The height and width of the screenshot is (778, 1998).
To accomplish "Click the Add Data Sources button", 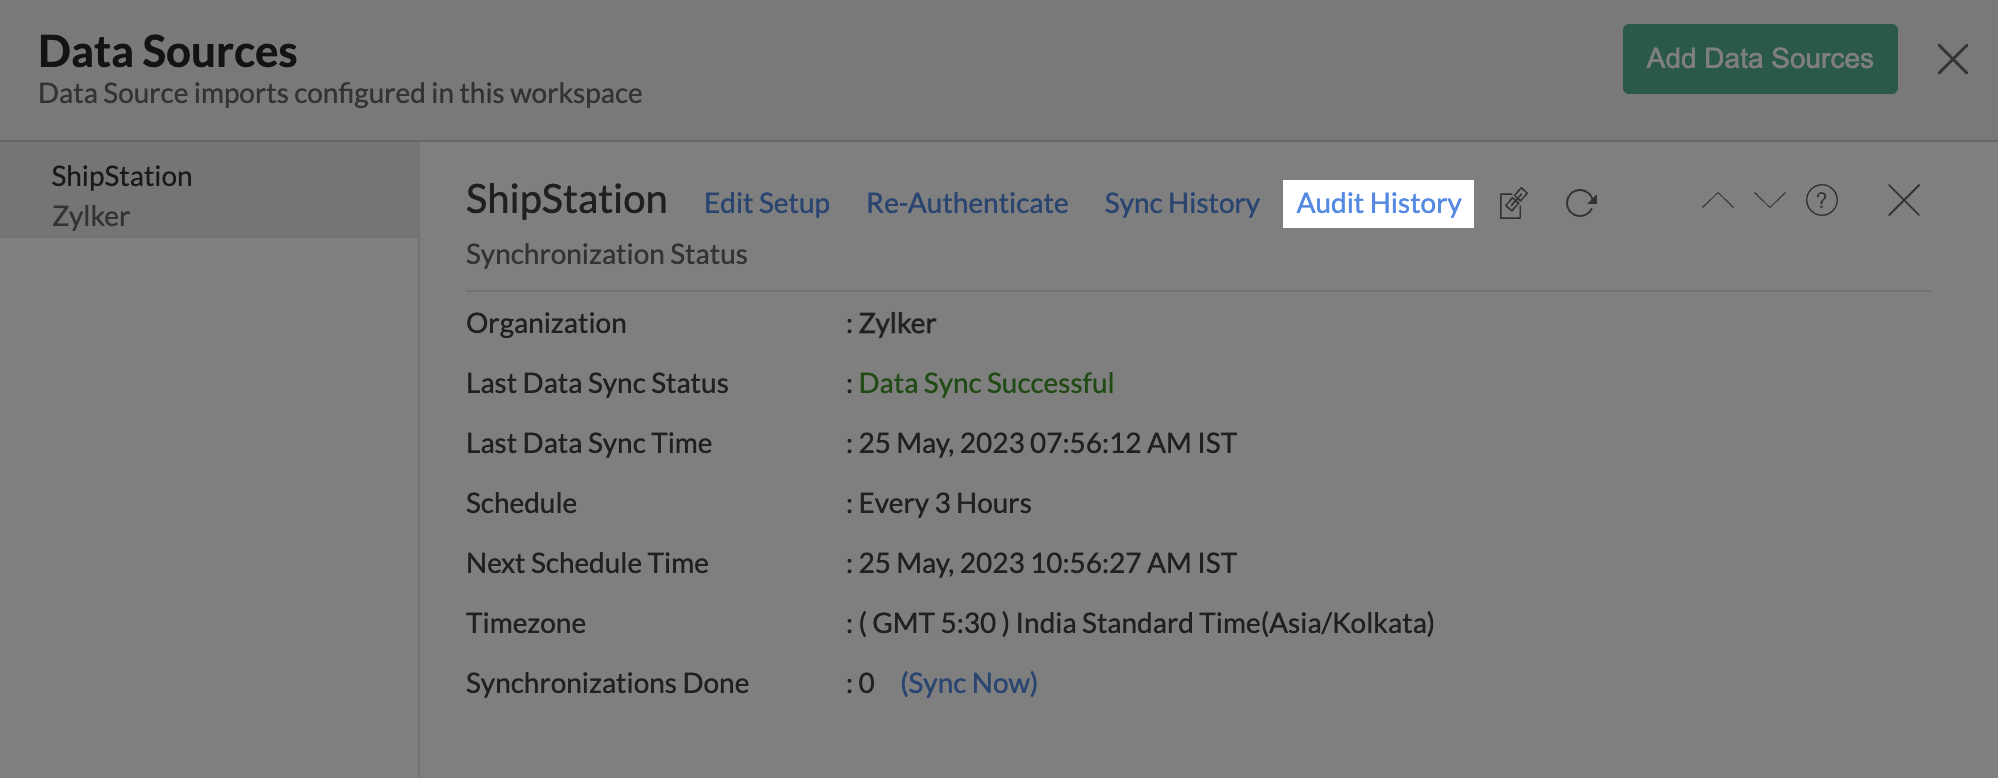I will click(x=1759, y=59).
